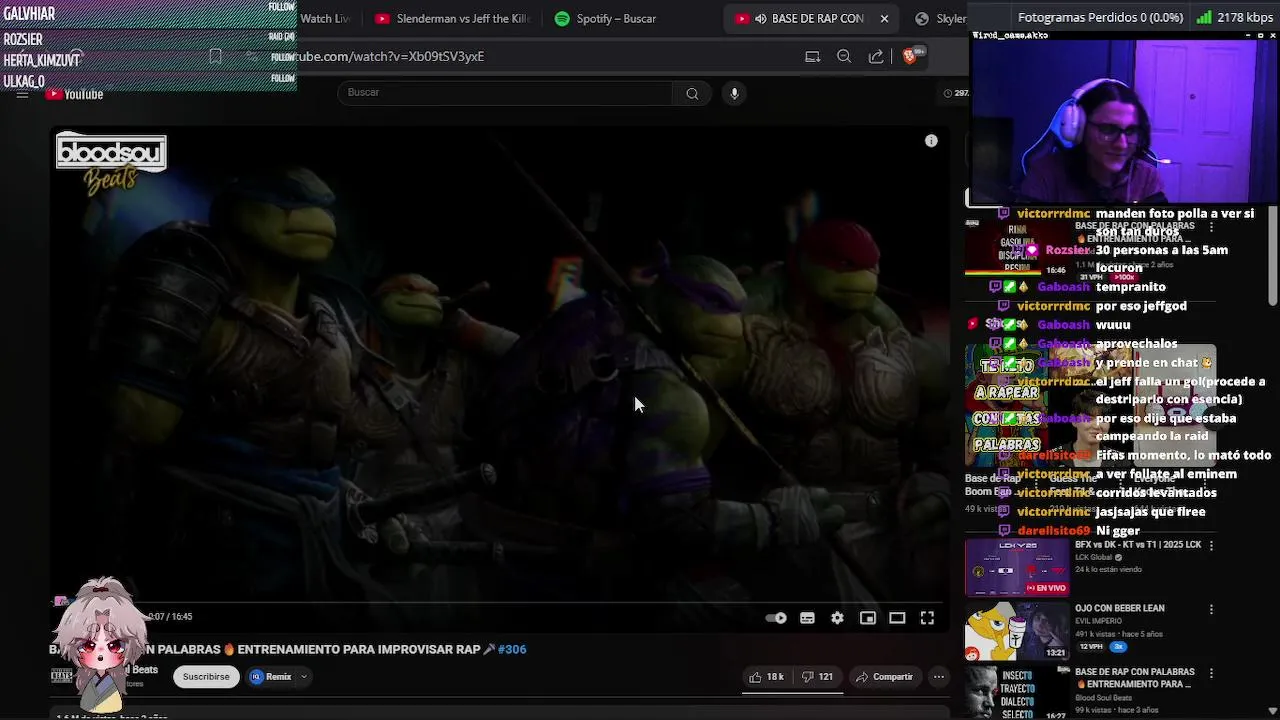Switch to miniplayer mode
The height and width of the screenshot is (720, 1280).
tap(868, 618)
